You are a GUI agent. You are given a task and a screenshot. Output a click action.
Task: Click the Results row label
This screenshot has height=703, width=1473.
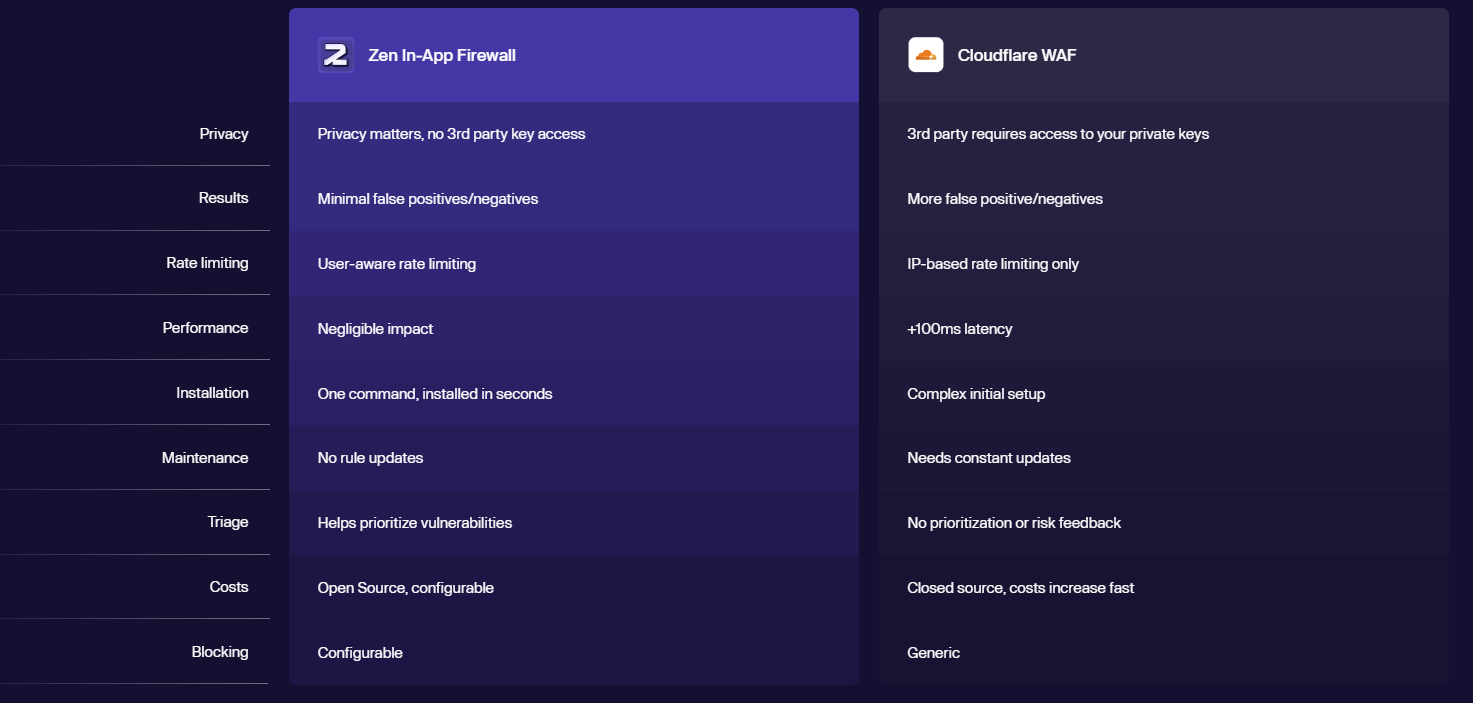(x=224, y=198)
